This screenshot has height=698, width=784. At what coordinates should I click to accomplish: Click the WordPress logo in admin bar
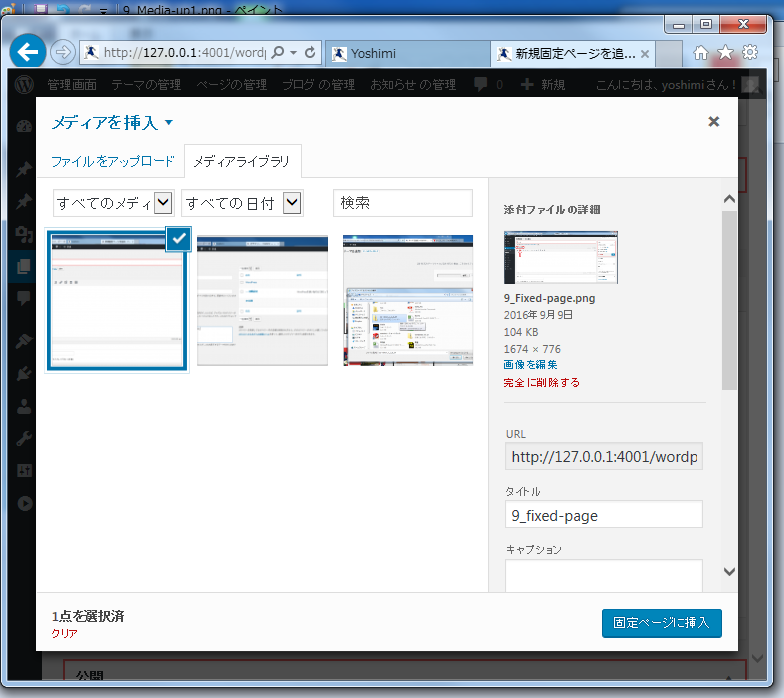(25, 85)
